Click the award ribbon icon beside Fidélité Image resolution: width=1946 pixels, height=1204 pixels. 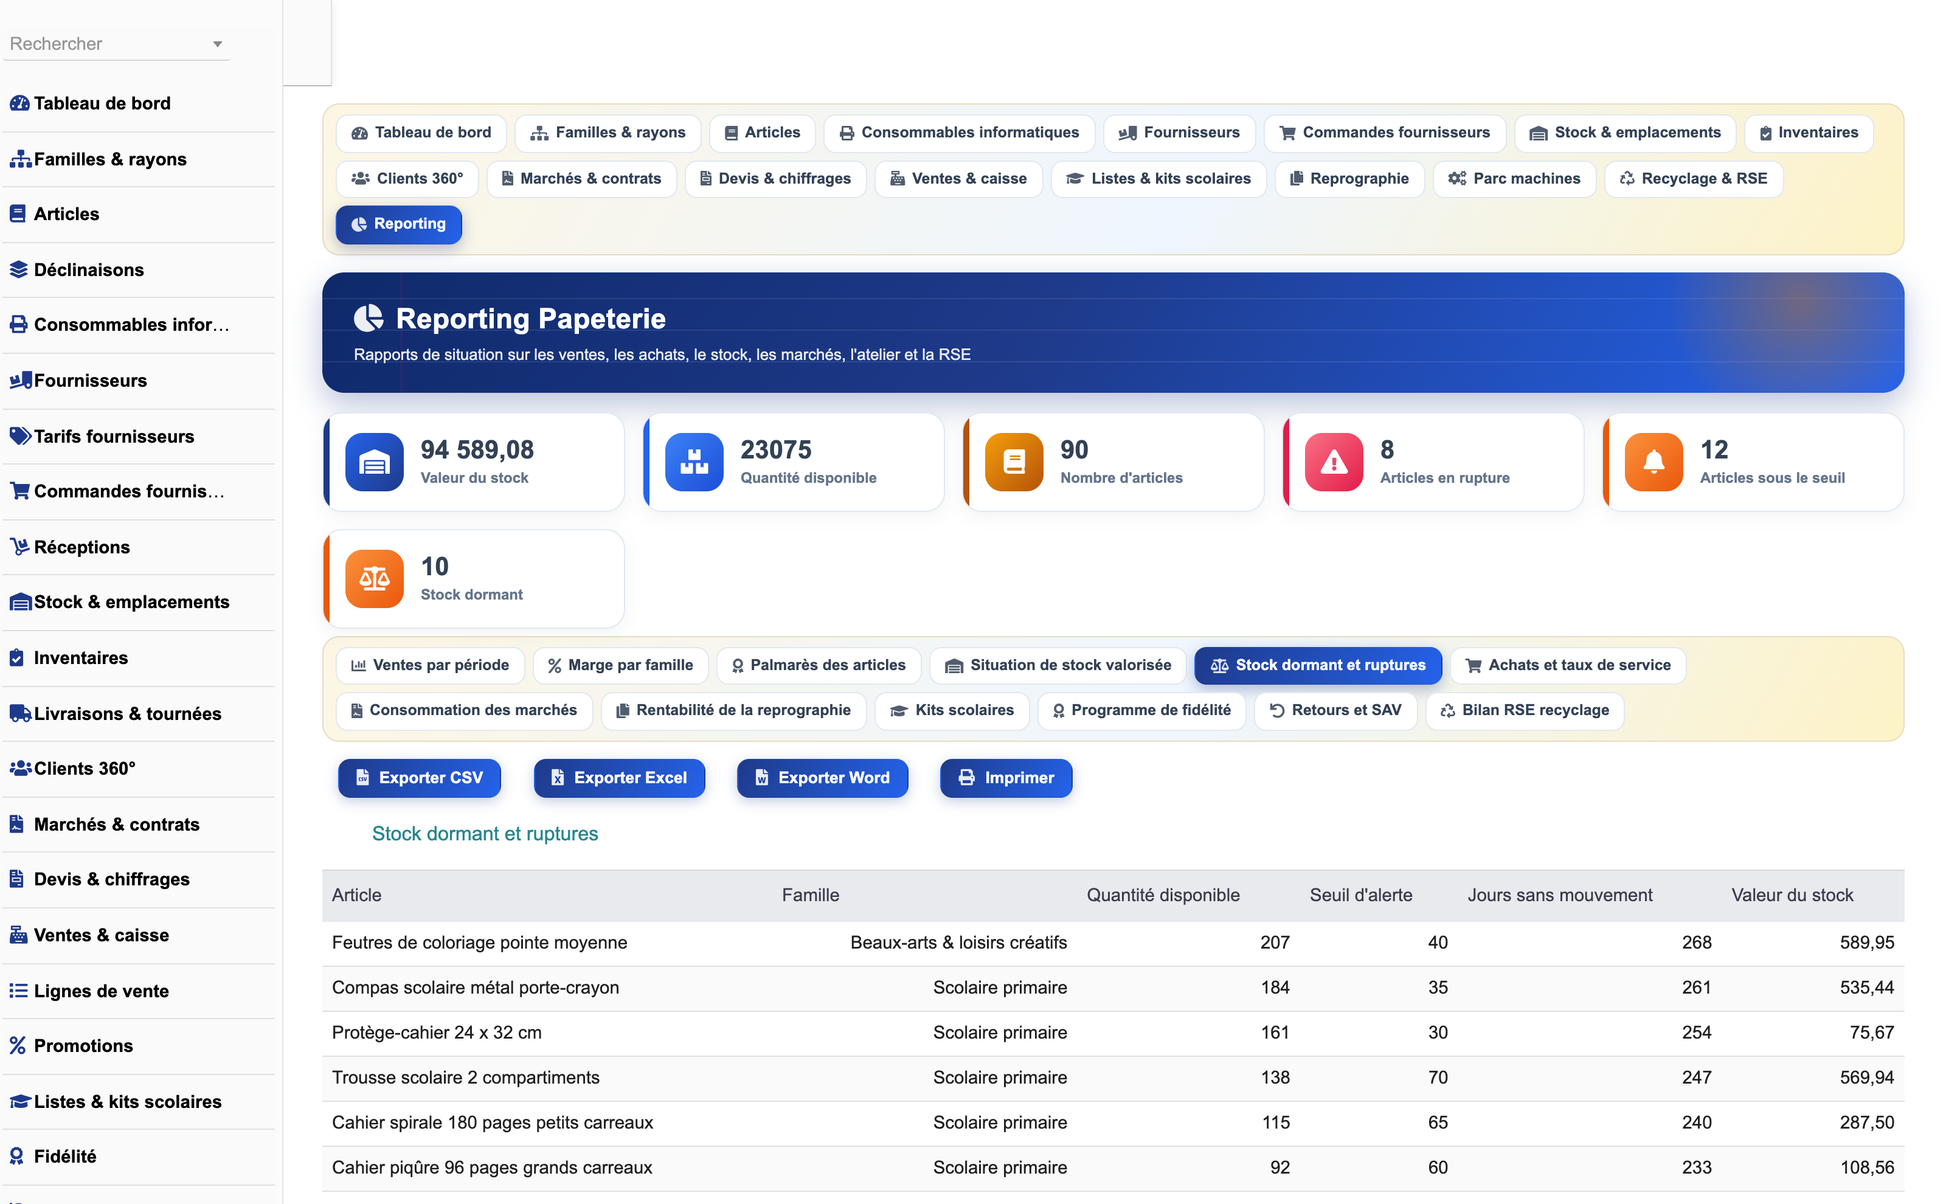[16, 1156]
